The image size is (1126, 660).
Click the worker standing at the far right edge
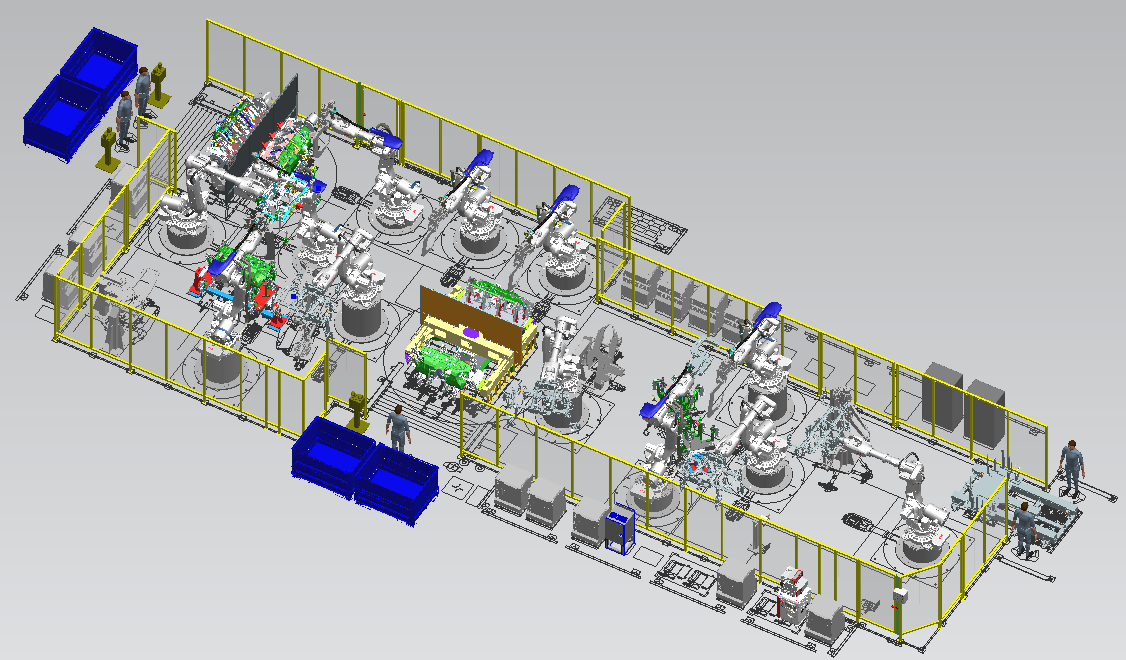pos(1070,464)
